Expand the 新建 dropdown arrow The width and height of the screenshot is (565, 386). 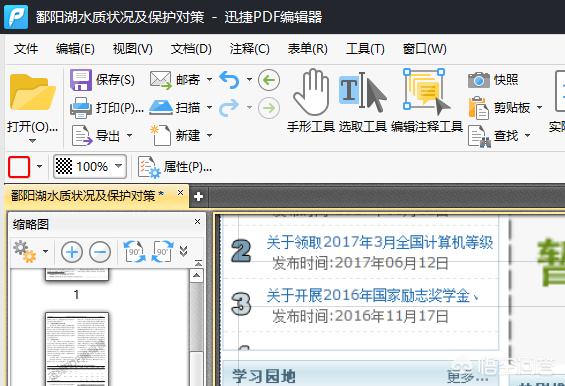tap(209, 136)
